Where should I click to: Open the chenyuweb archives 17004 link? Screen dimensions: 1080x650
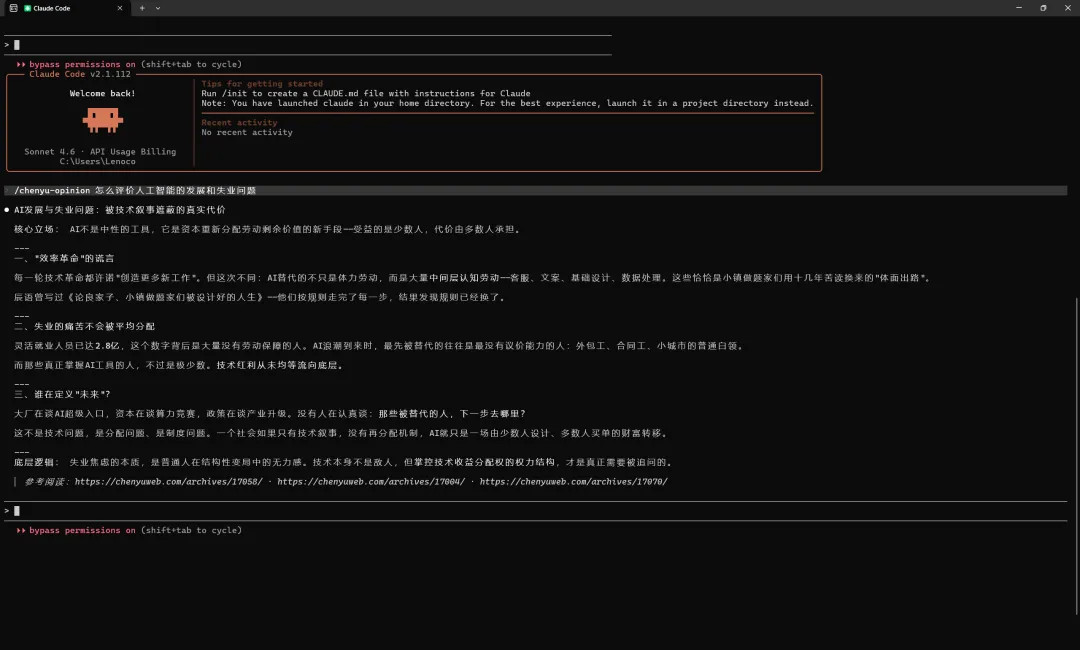pyautogui.click(x=371, y=482)
